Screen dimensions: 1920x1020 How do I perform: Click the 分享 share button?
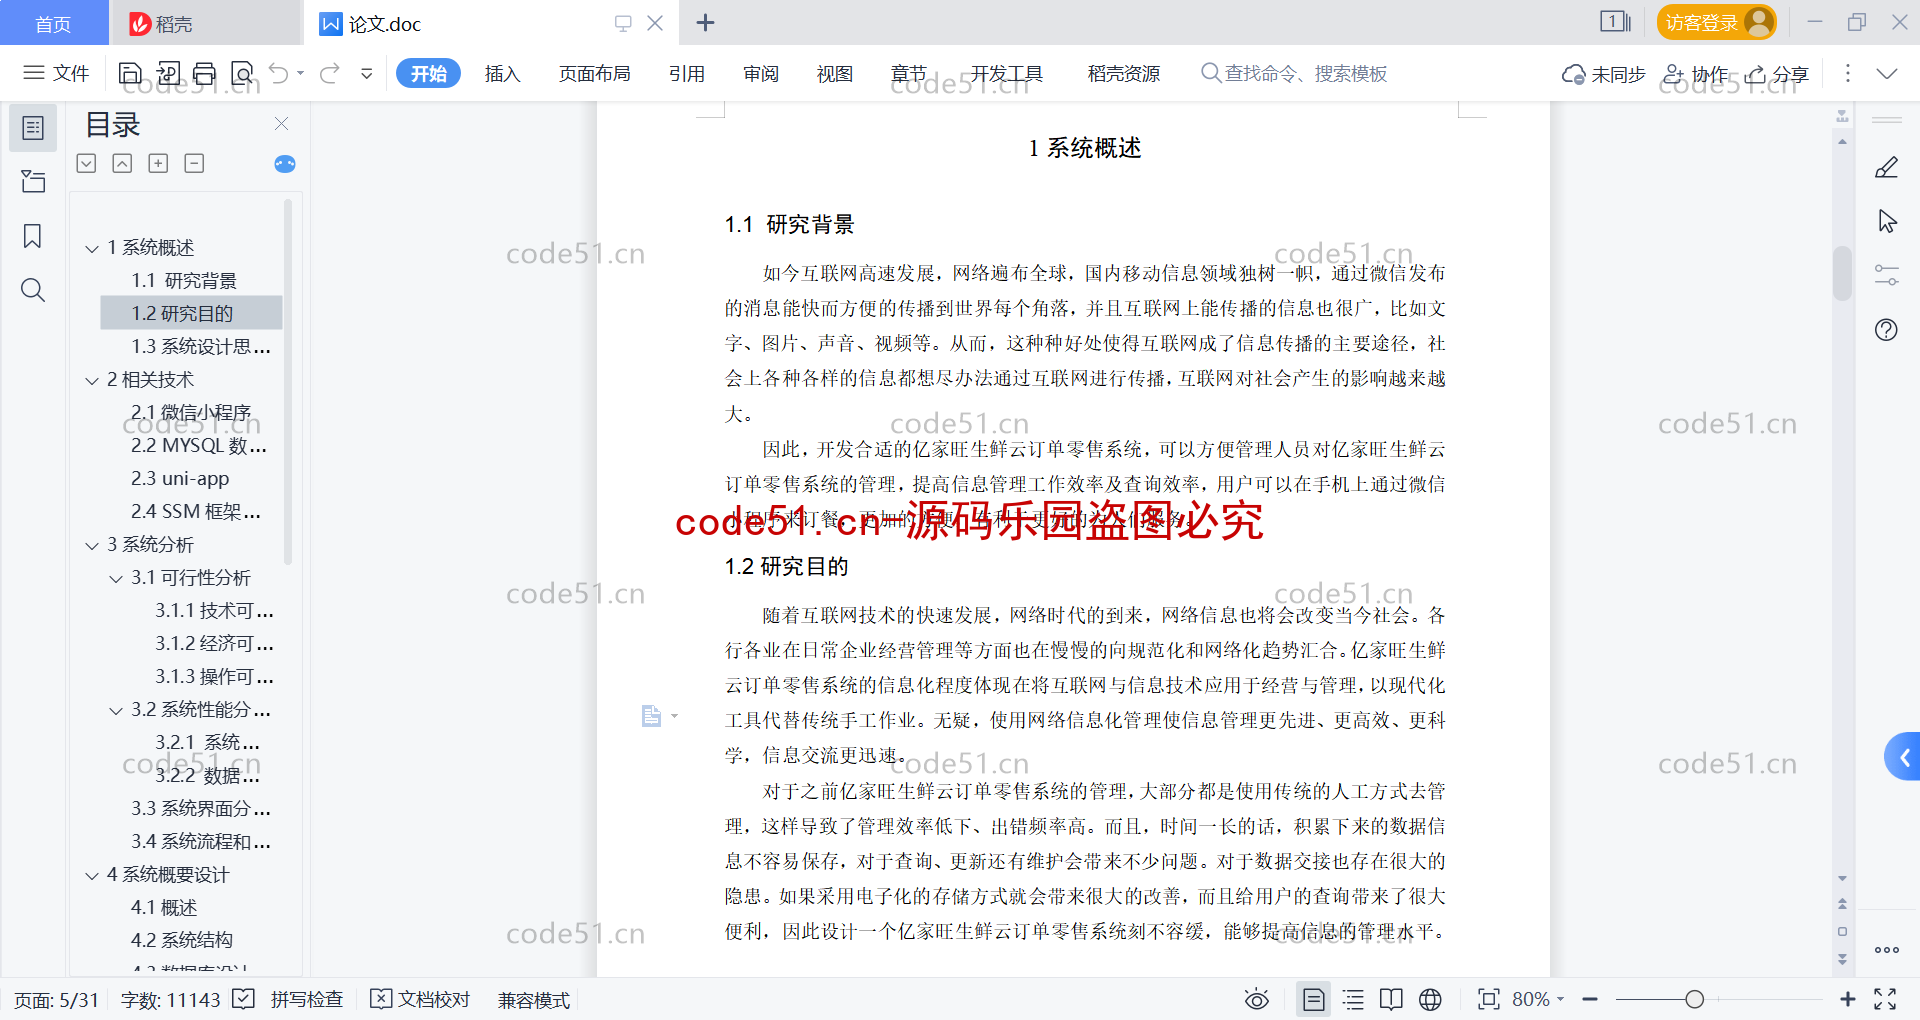click(1777, 74)
